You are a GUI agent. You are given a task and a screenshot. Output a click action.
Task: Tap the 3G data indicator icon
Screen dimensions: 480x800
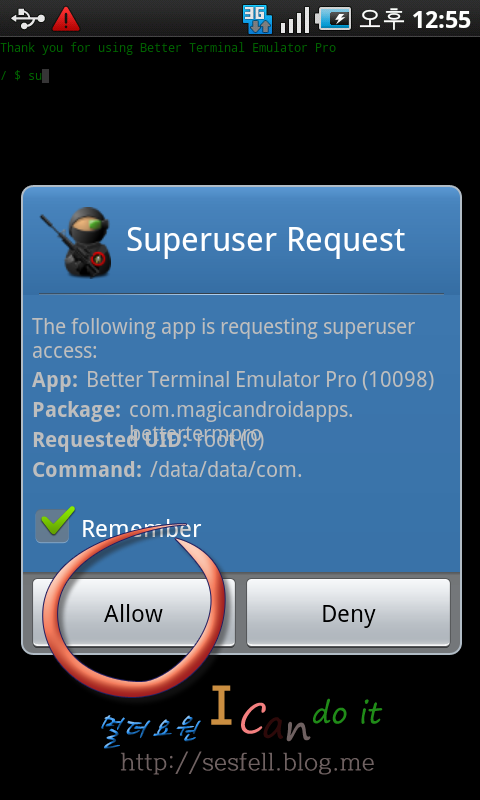click(258, 19)
